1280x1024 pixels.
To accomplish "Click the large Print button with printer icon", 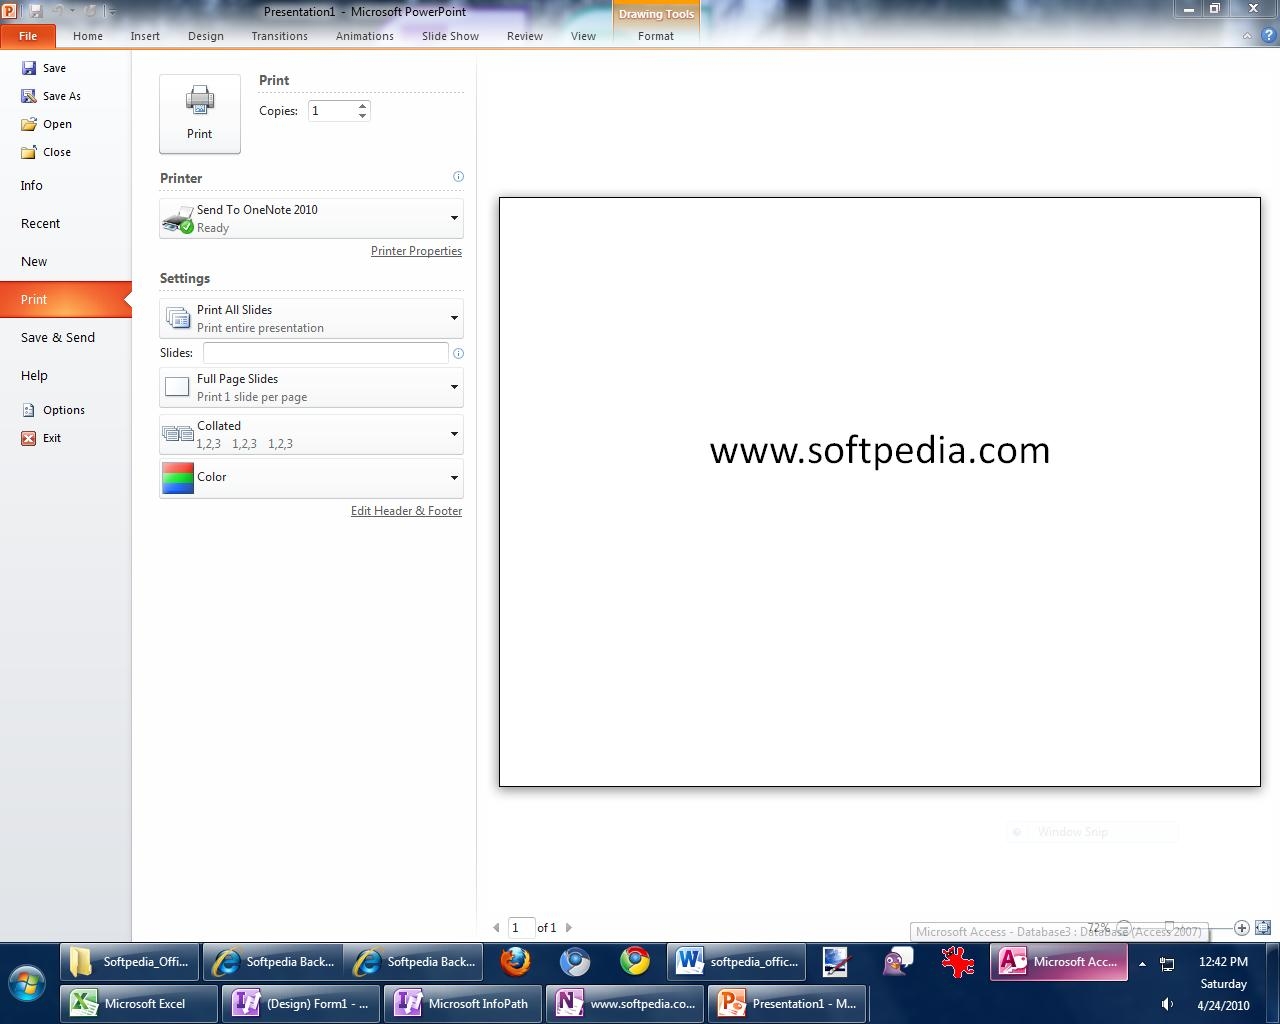I will [199, 113].
